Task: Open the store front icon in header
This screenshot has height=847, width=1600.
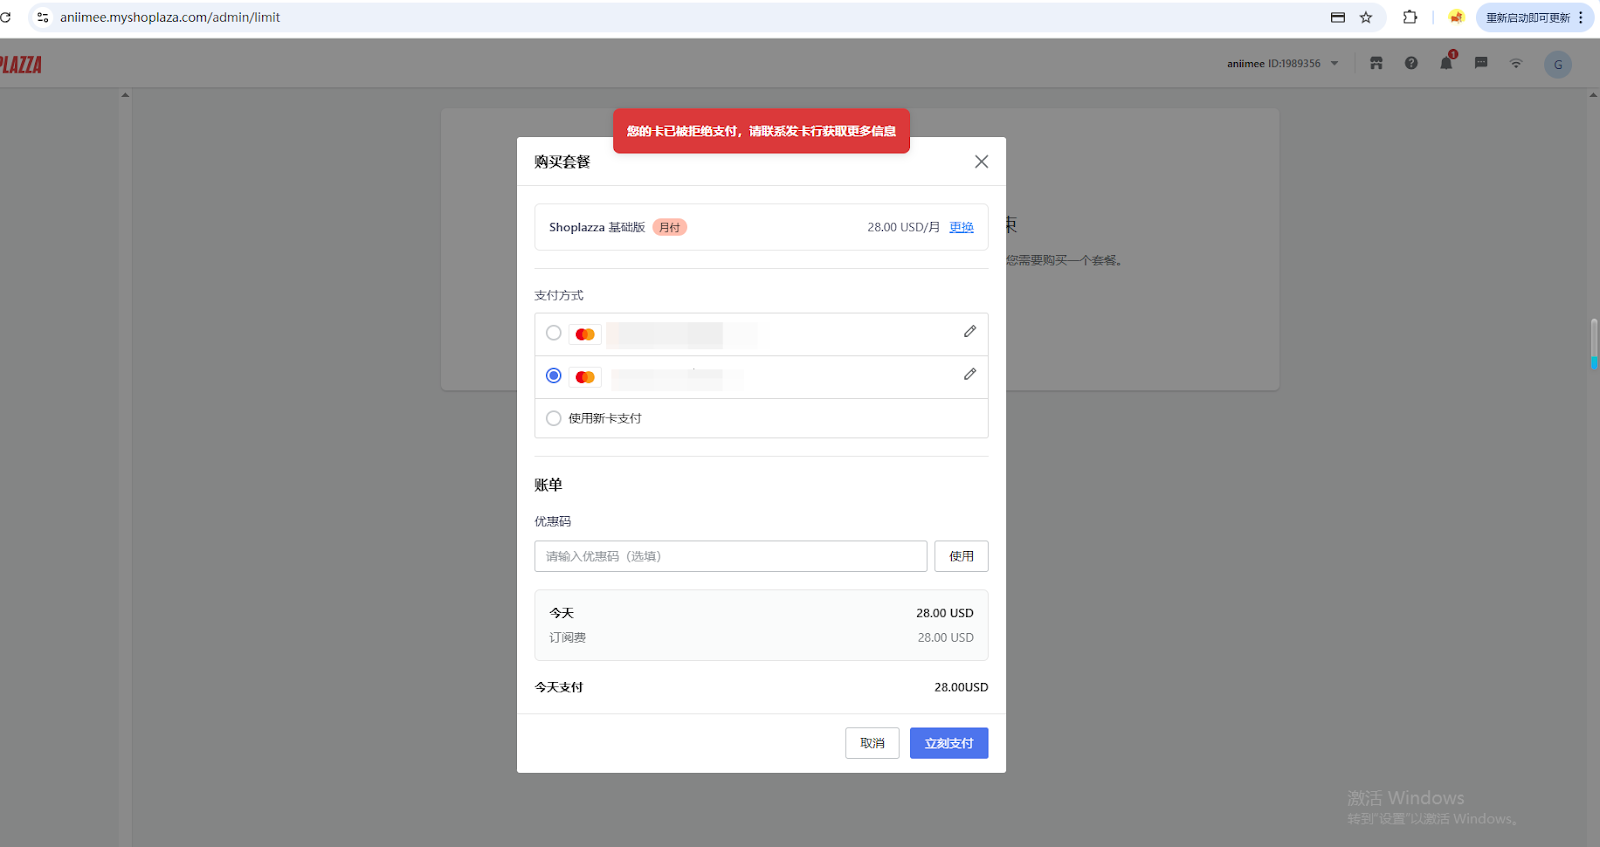Action: click(1376, 63)
